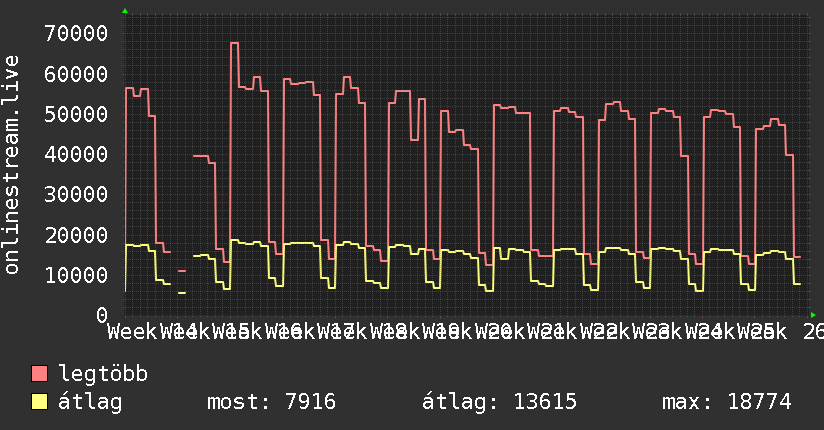Click the átlag legend label beside yellow swatch
Screen dimensions: 824x430
click(90, 402)
